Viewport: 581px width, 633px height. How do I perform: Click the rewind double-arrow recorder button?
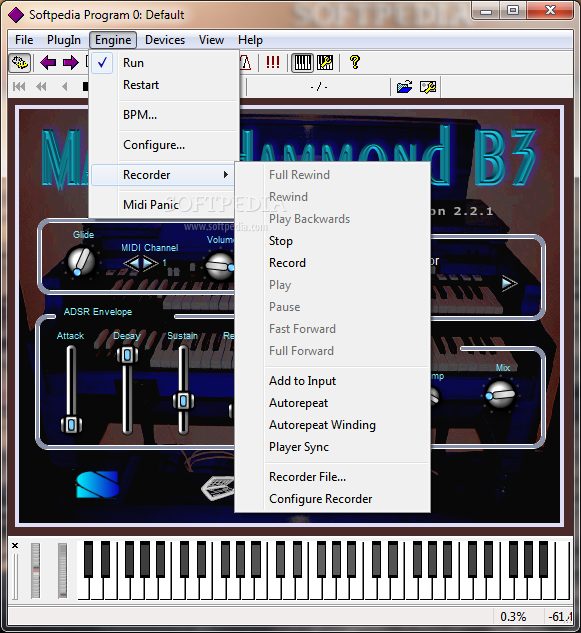[x=41, y=86]
